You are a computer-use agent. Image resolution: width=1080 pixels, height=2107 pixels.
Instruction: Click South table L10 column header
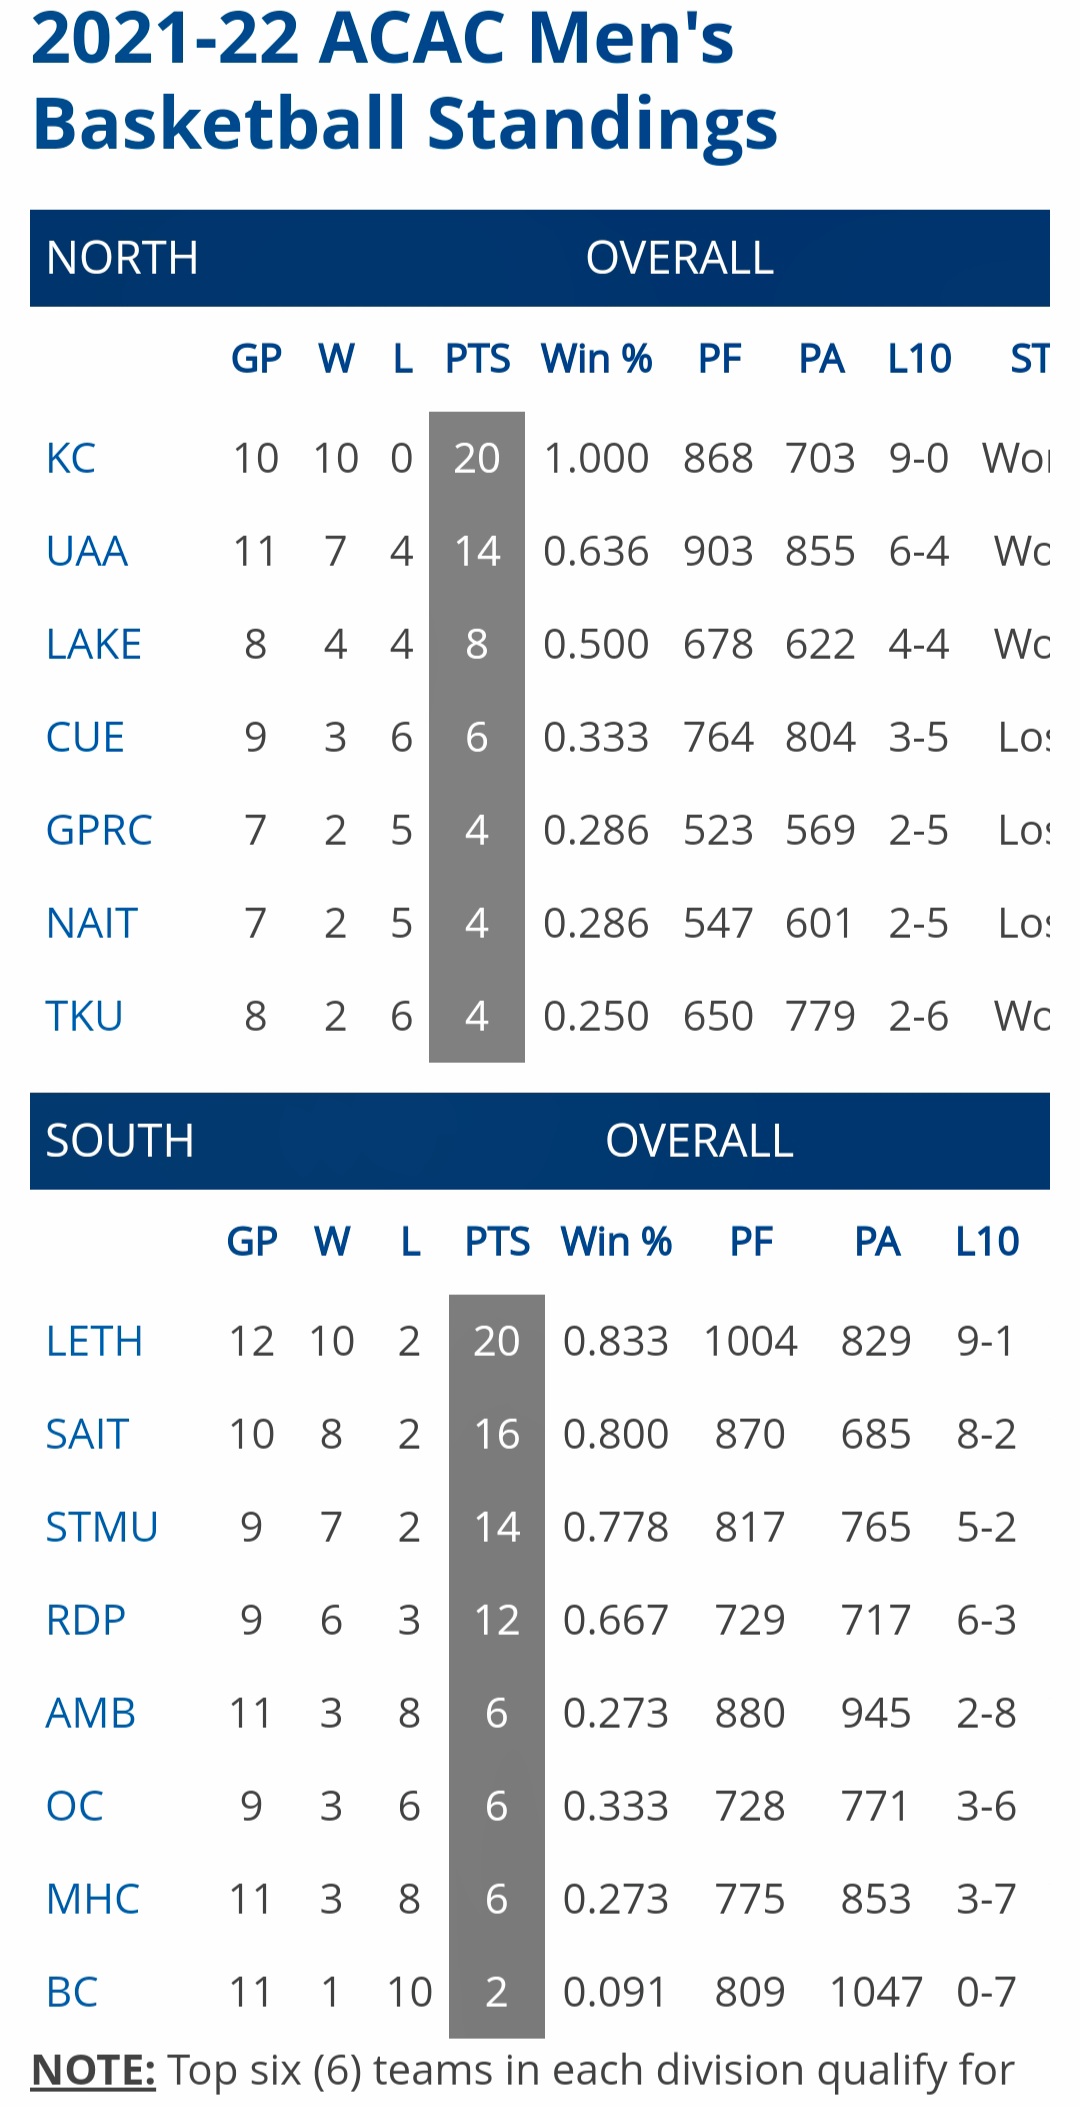[987, 1242]
